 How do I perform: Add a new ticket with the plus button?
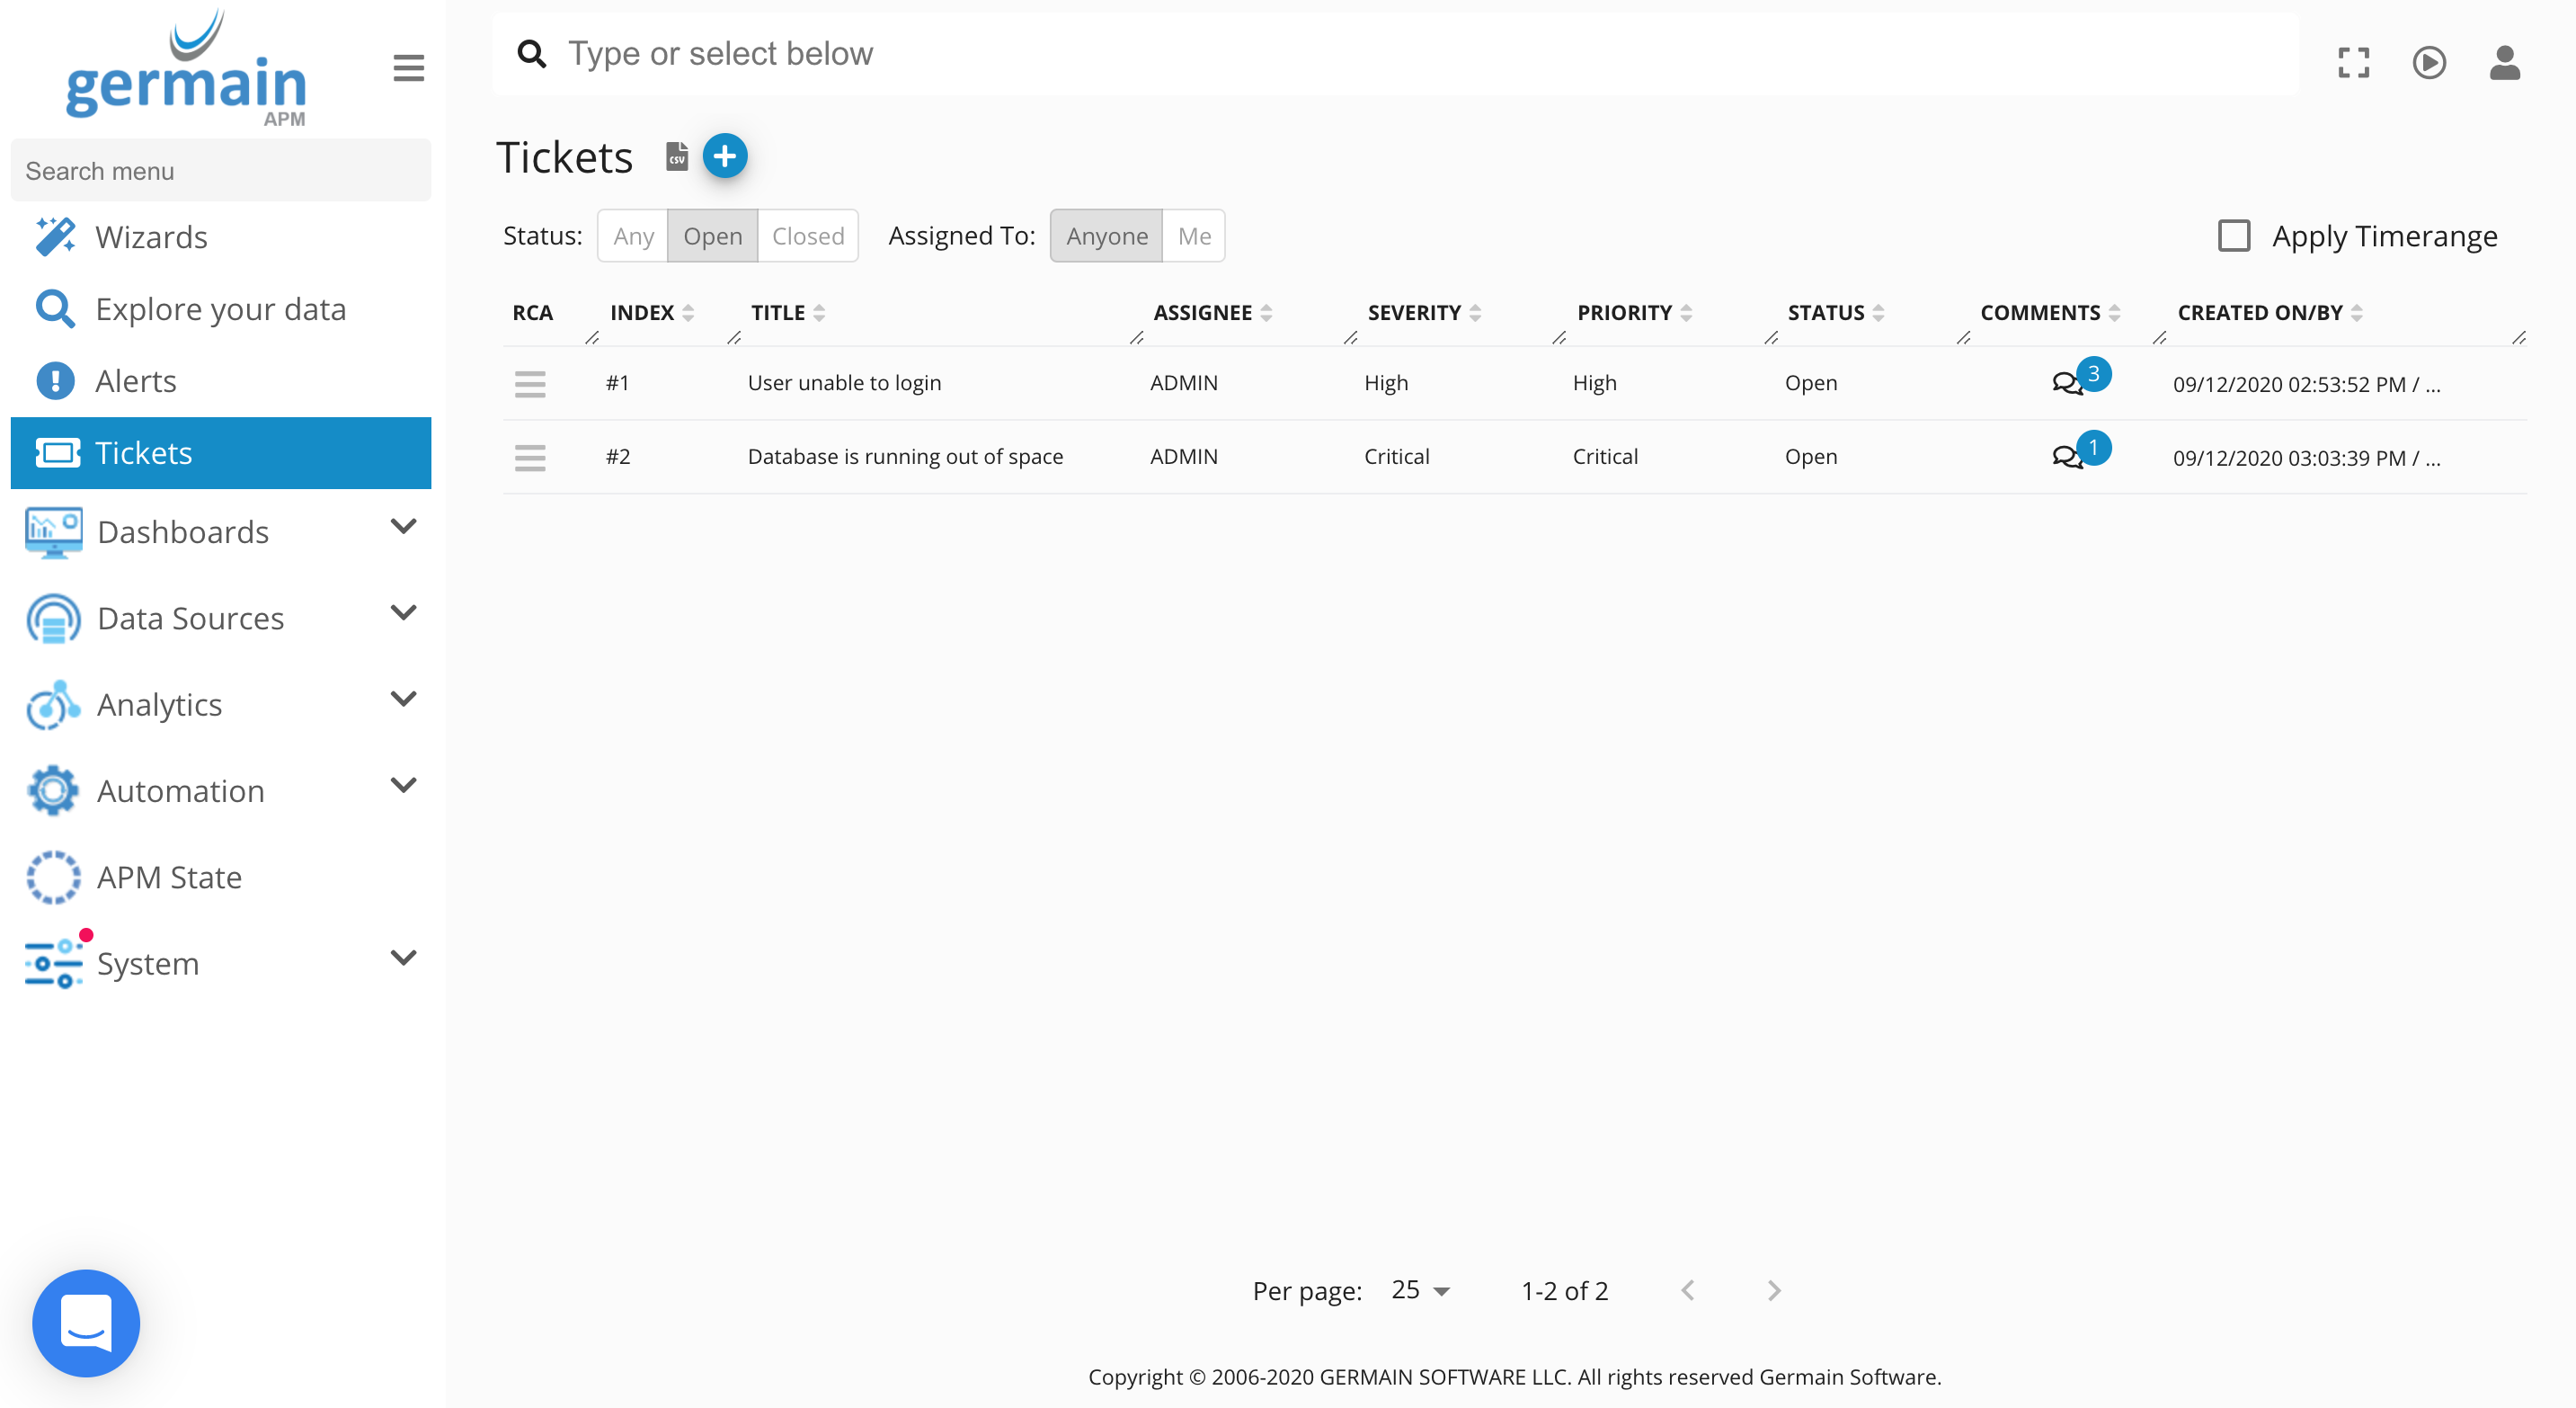tap(725, 156)
